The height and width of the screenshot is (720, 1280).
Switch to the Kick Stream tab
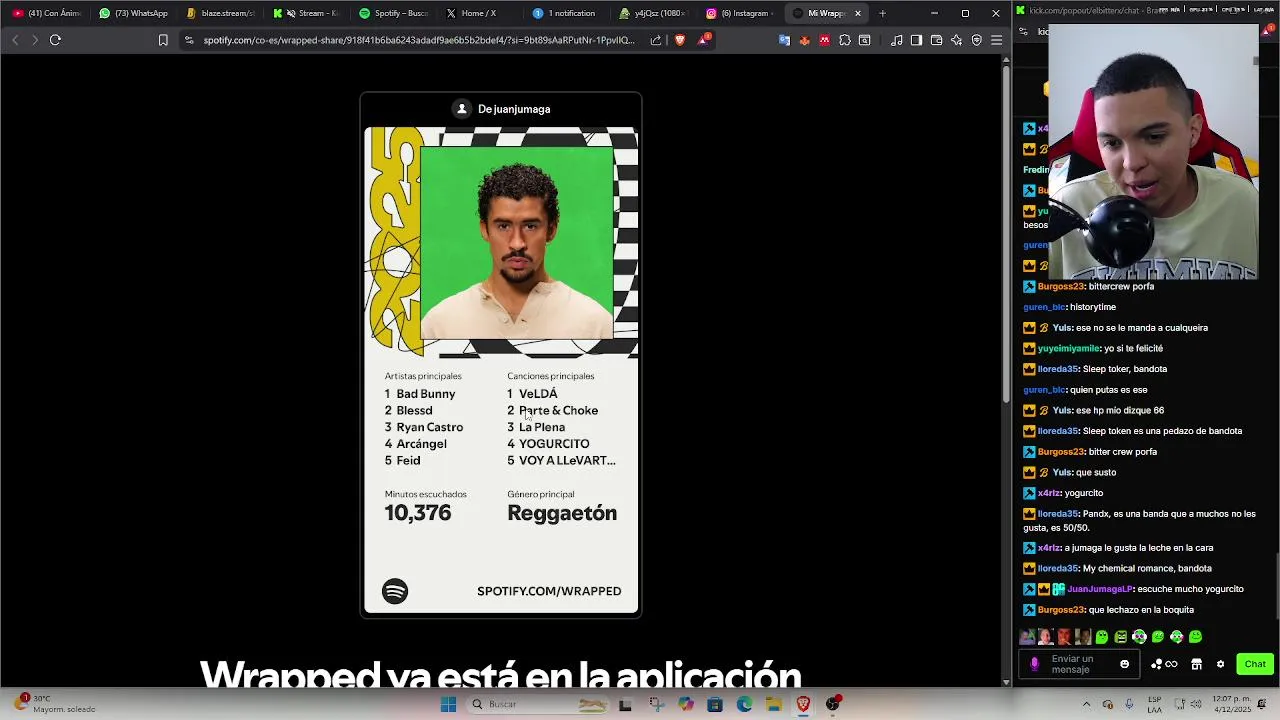tap(306, 13)
